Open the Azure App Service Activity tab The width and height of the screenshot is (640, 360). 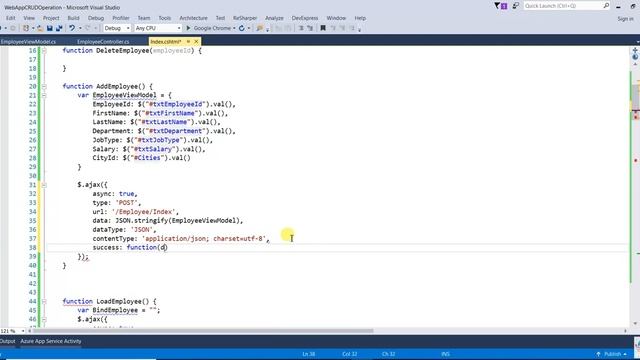[x=51, y=341]
